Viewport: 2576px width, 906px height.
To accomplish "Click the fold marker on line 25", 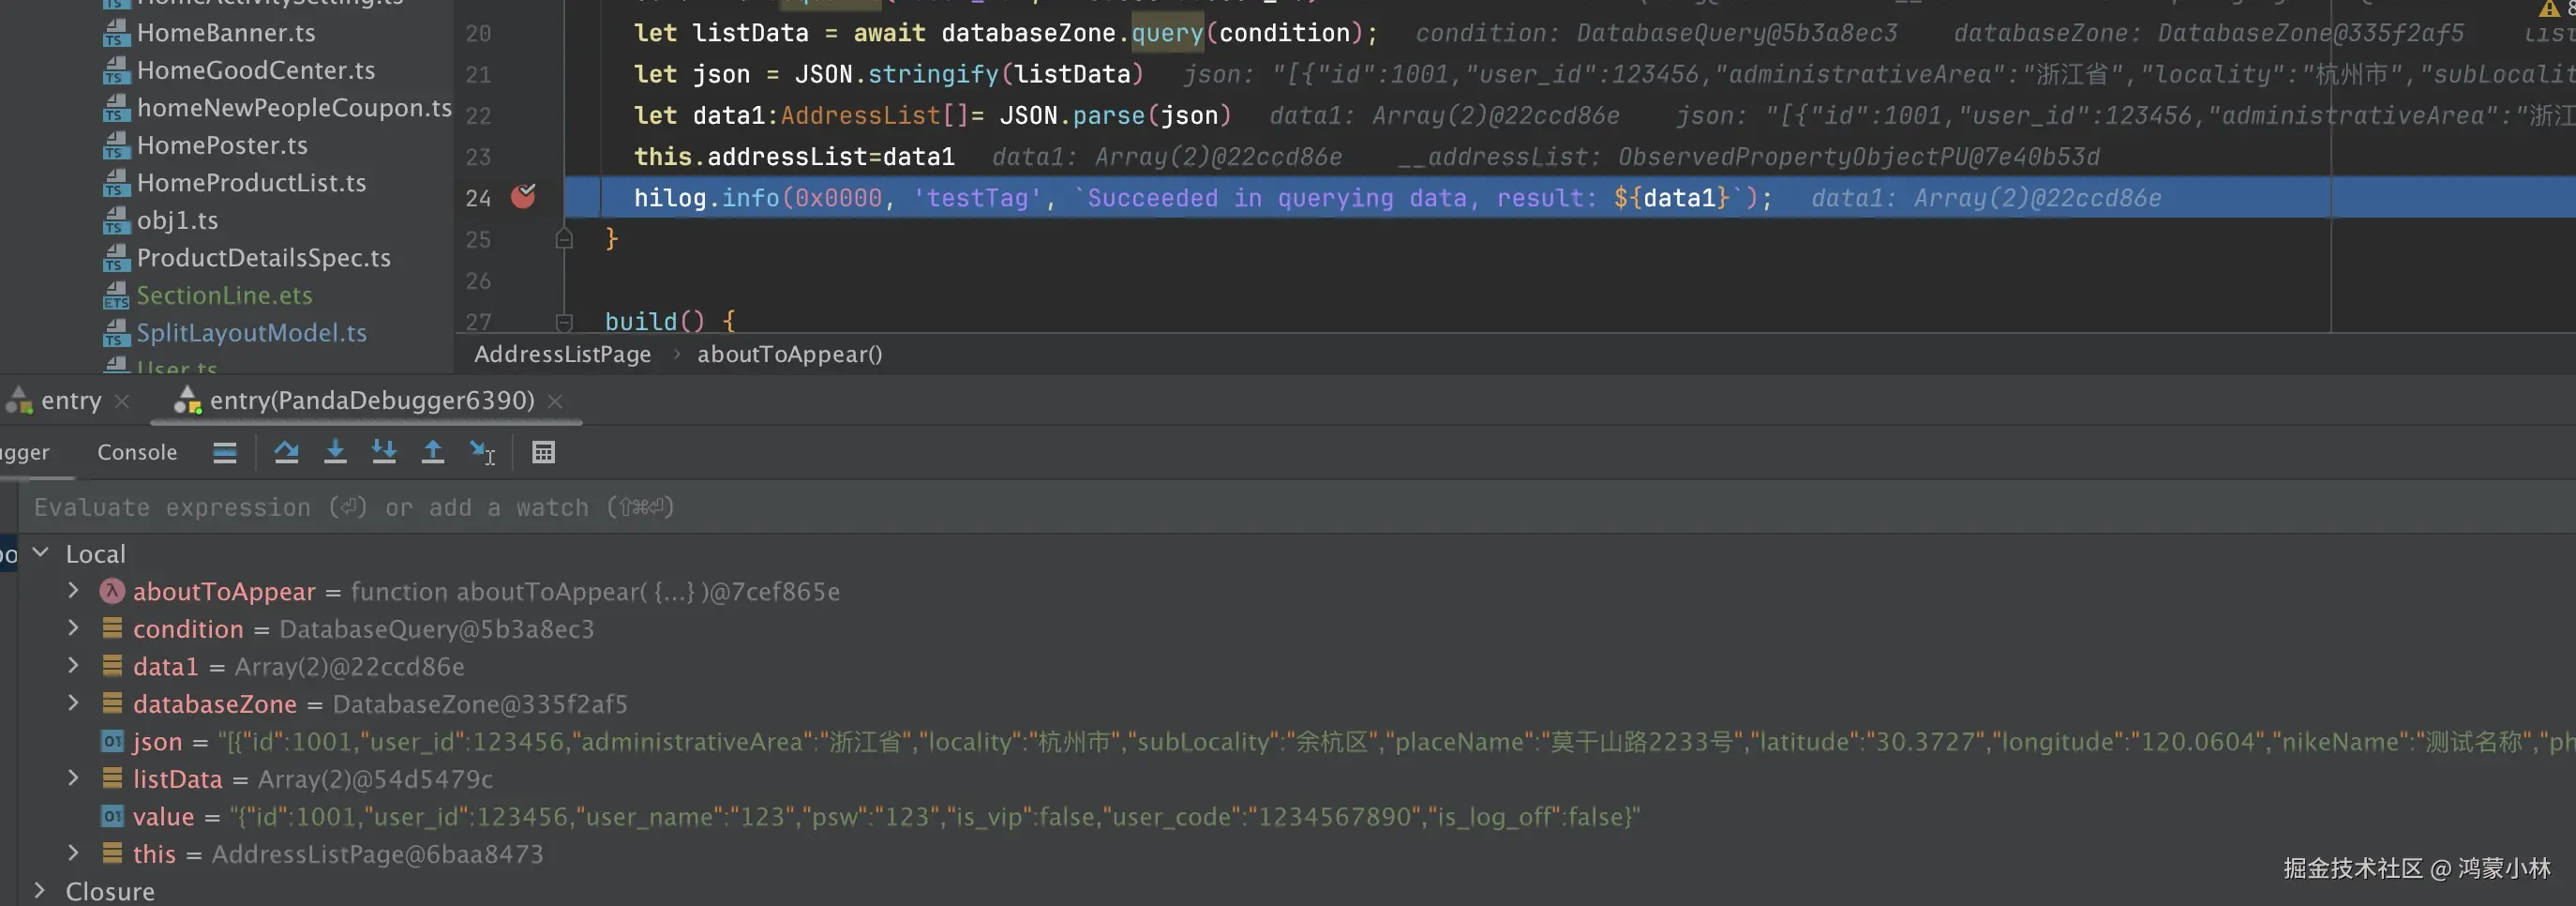I will point(564,239).
